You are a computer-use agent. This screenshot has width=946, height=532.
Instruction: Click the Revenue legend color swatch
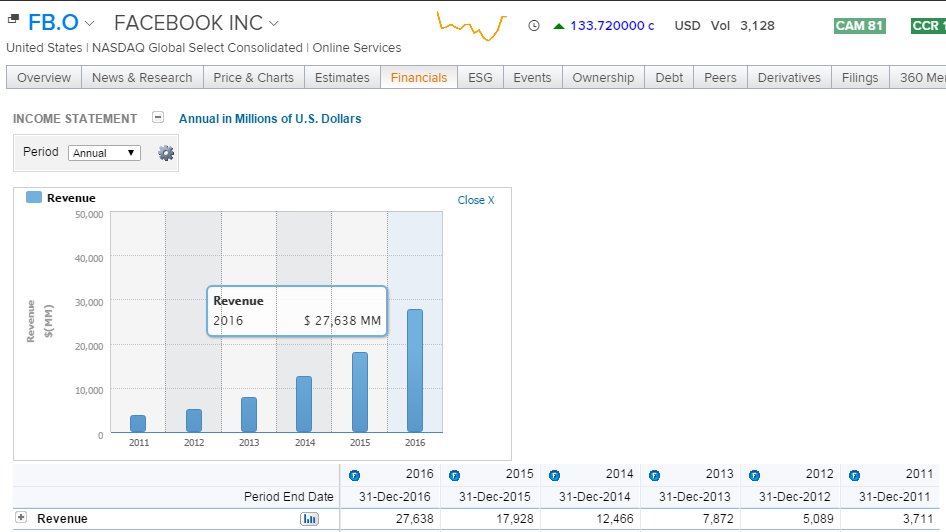pos(34,197)
